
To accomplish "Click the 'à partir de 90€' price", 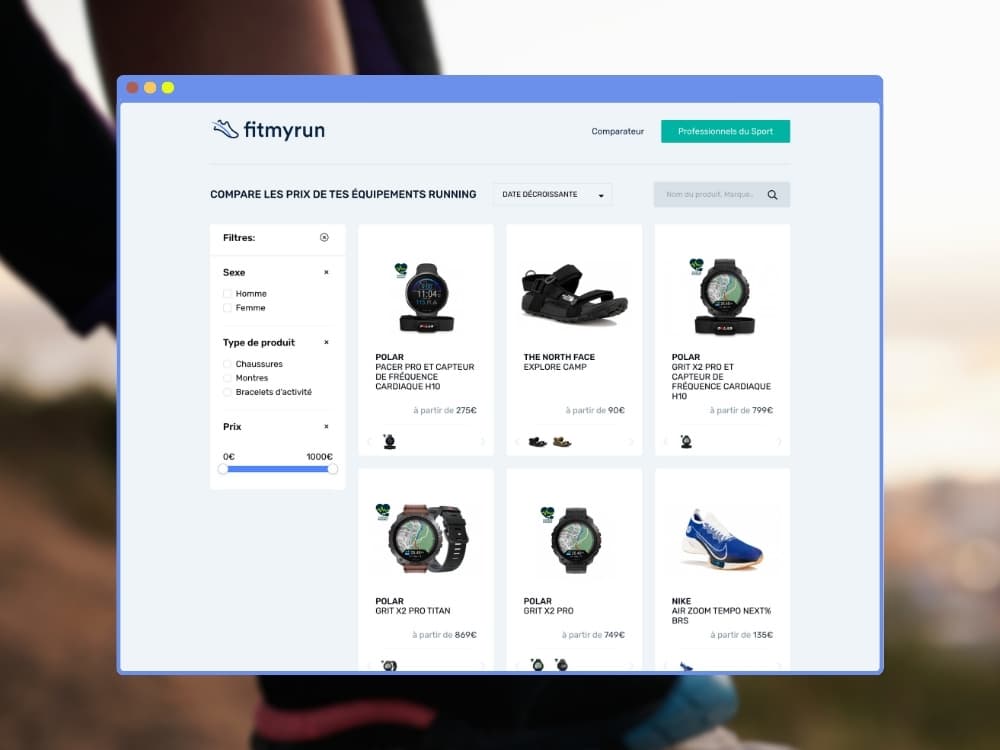I will 595,410.
